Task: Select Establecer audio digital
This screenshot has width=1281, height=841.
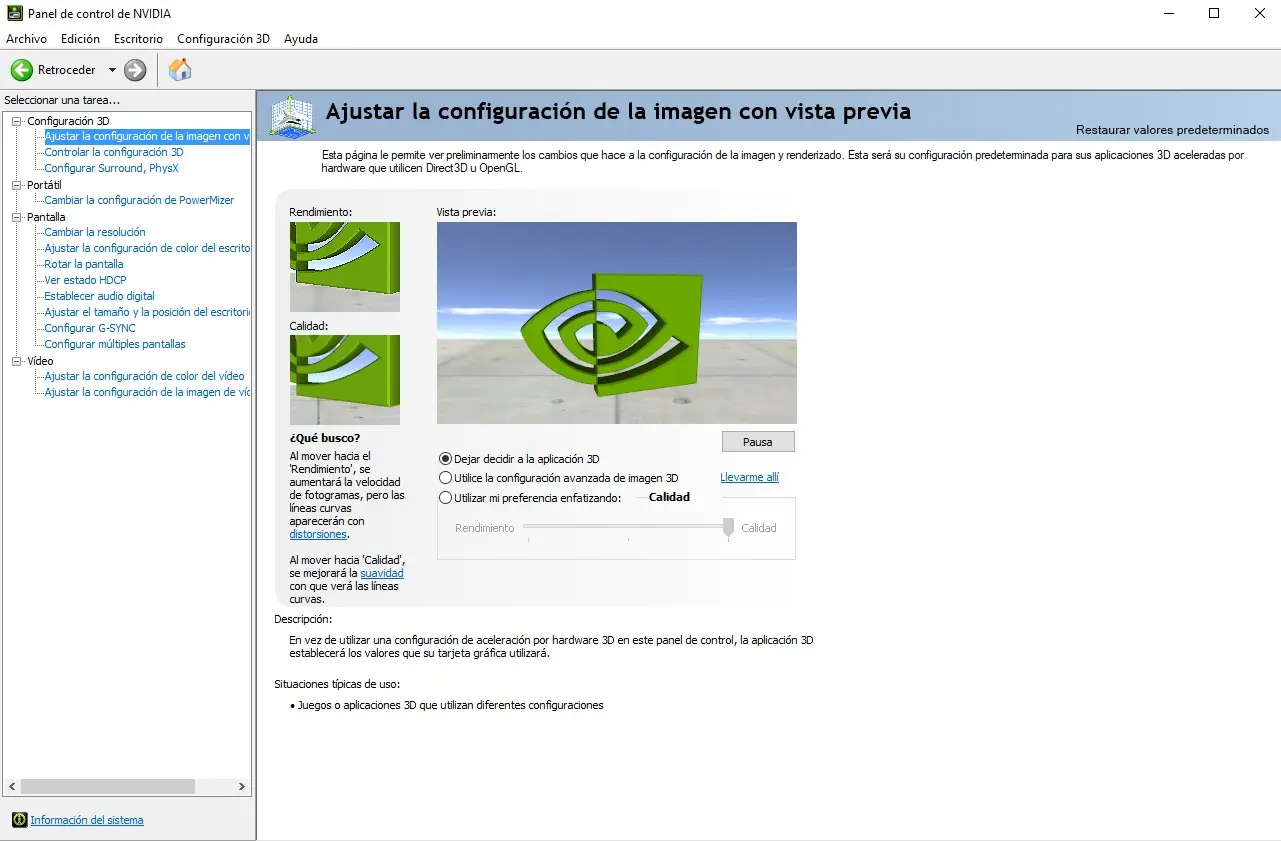Action: (99, 296)
